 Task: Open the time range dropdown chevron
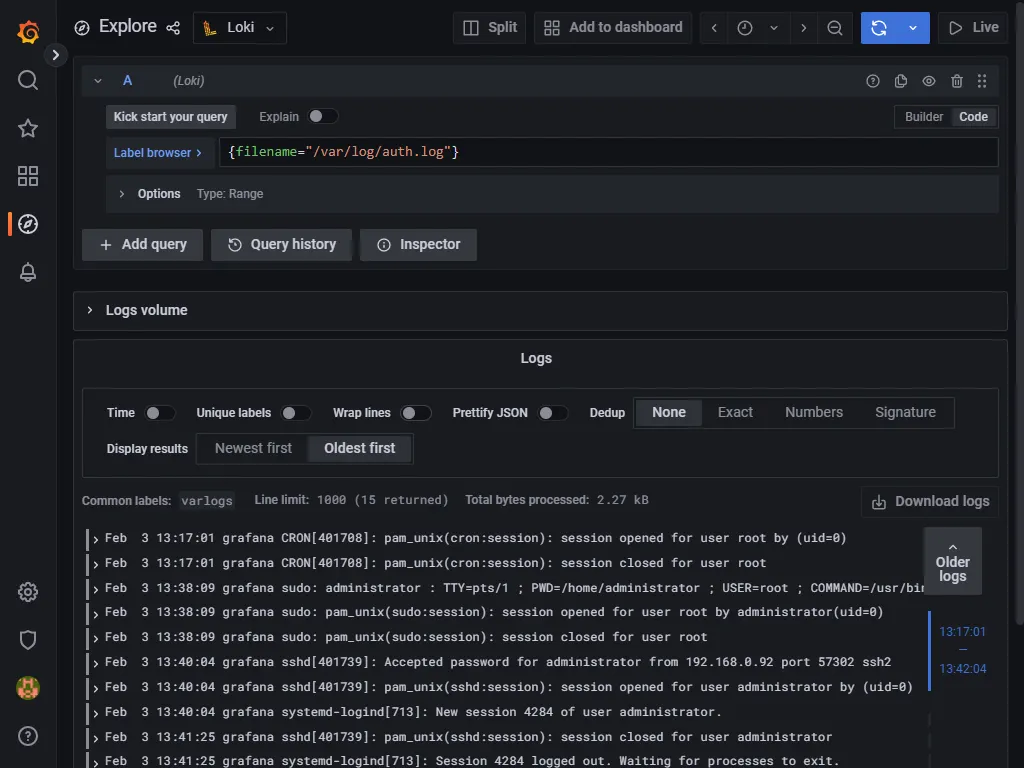click(x=774, y=28)
